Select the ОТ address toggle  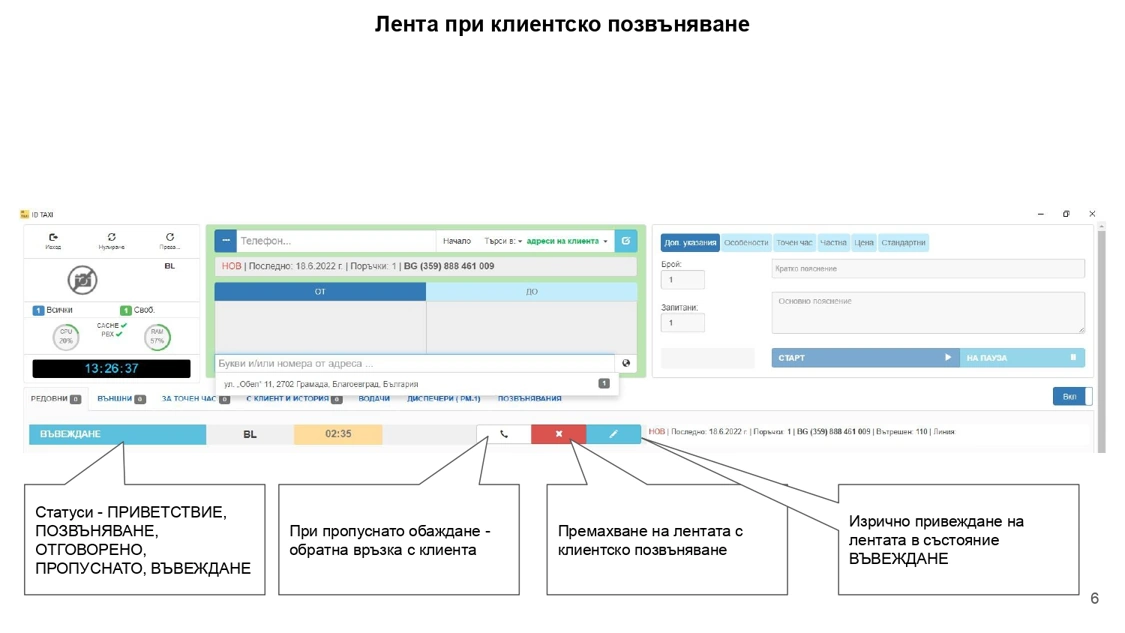(x=320, y=292)
